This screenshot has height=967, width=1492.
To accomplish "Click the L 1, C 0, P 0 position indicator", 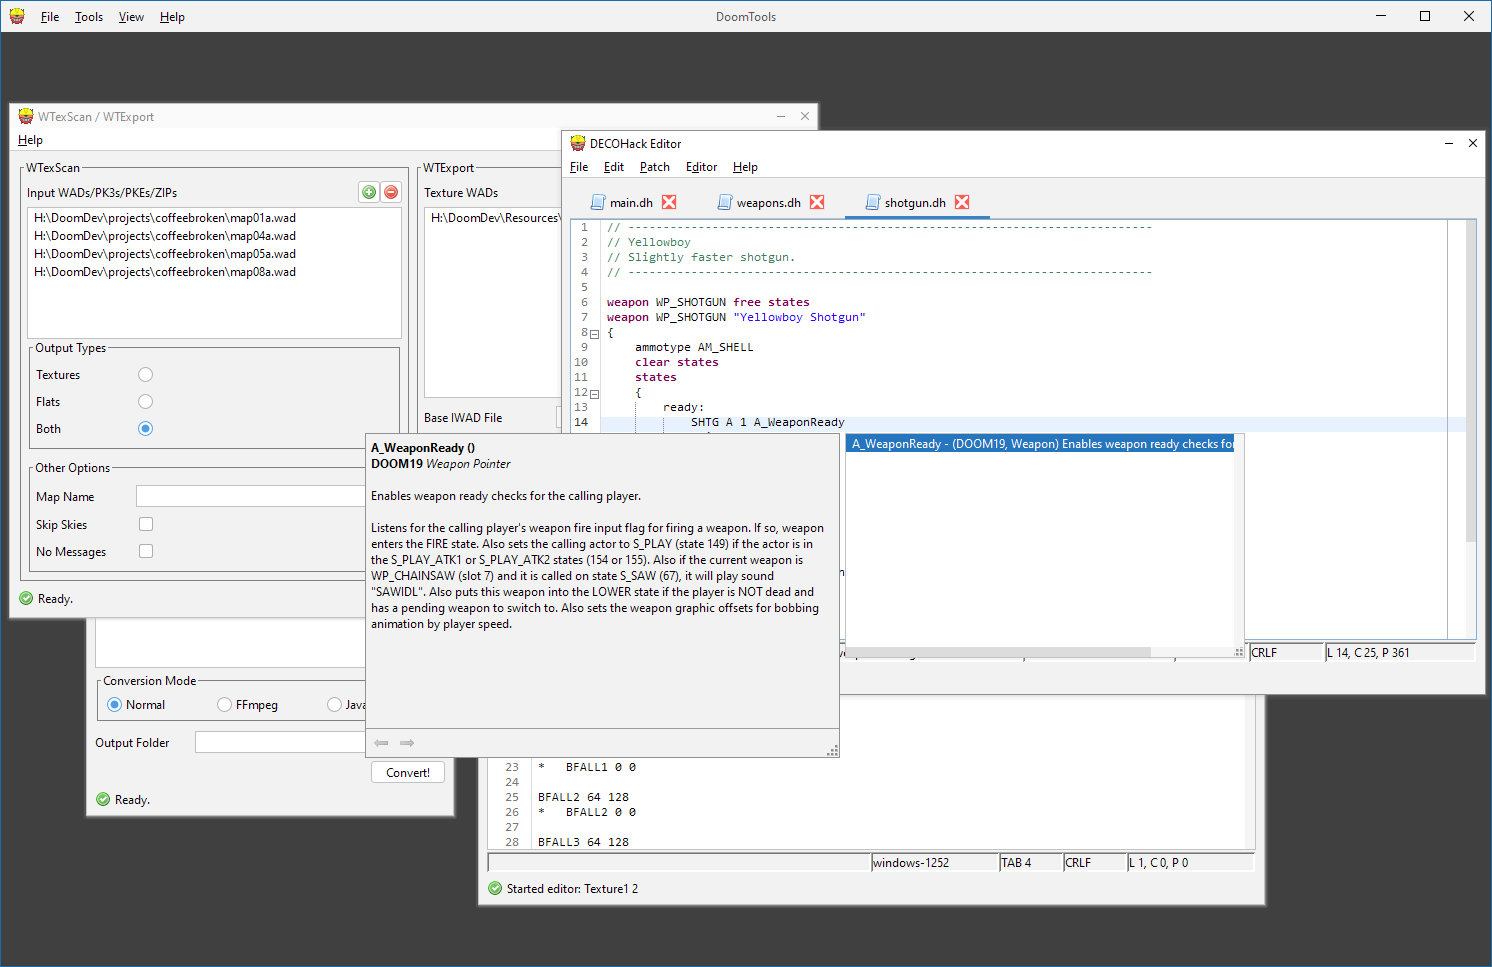I will [1190, 863].
